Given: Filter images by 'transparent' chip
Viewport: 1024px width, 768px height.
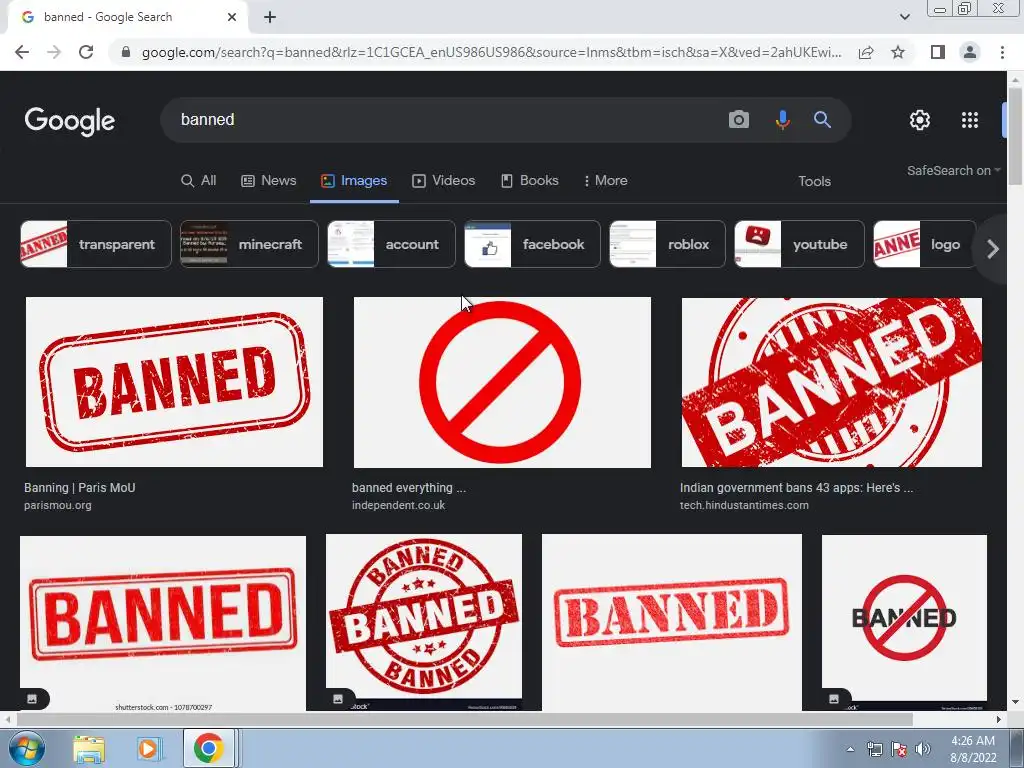Looking at the screenshot, I should click(96, 244).
